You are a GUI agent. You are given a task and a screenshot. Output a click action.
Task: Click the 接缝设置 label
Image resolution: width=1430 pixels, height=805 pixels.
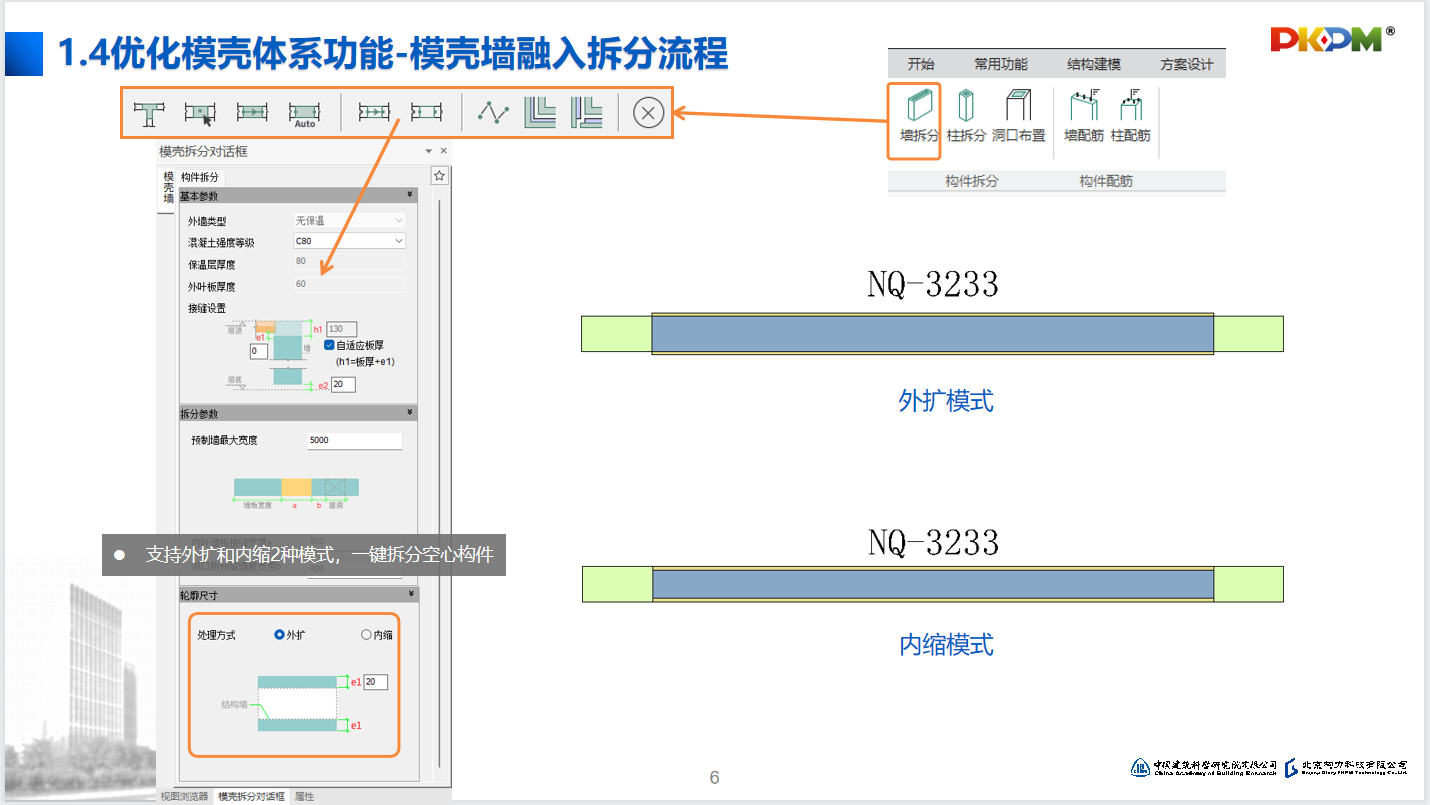coord(207,308)
